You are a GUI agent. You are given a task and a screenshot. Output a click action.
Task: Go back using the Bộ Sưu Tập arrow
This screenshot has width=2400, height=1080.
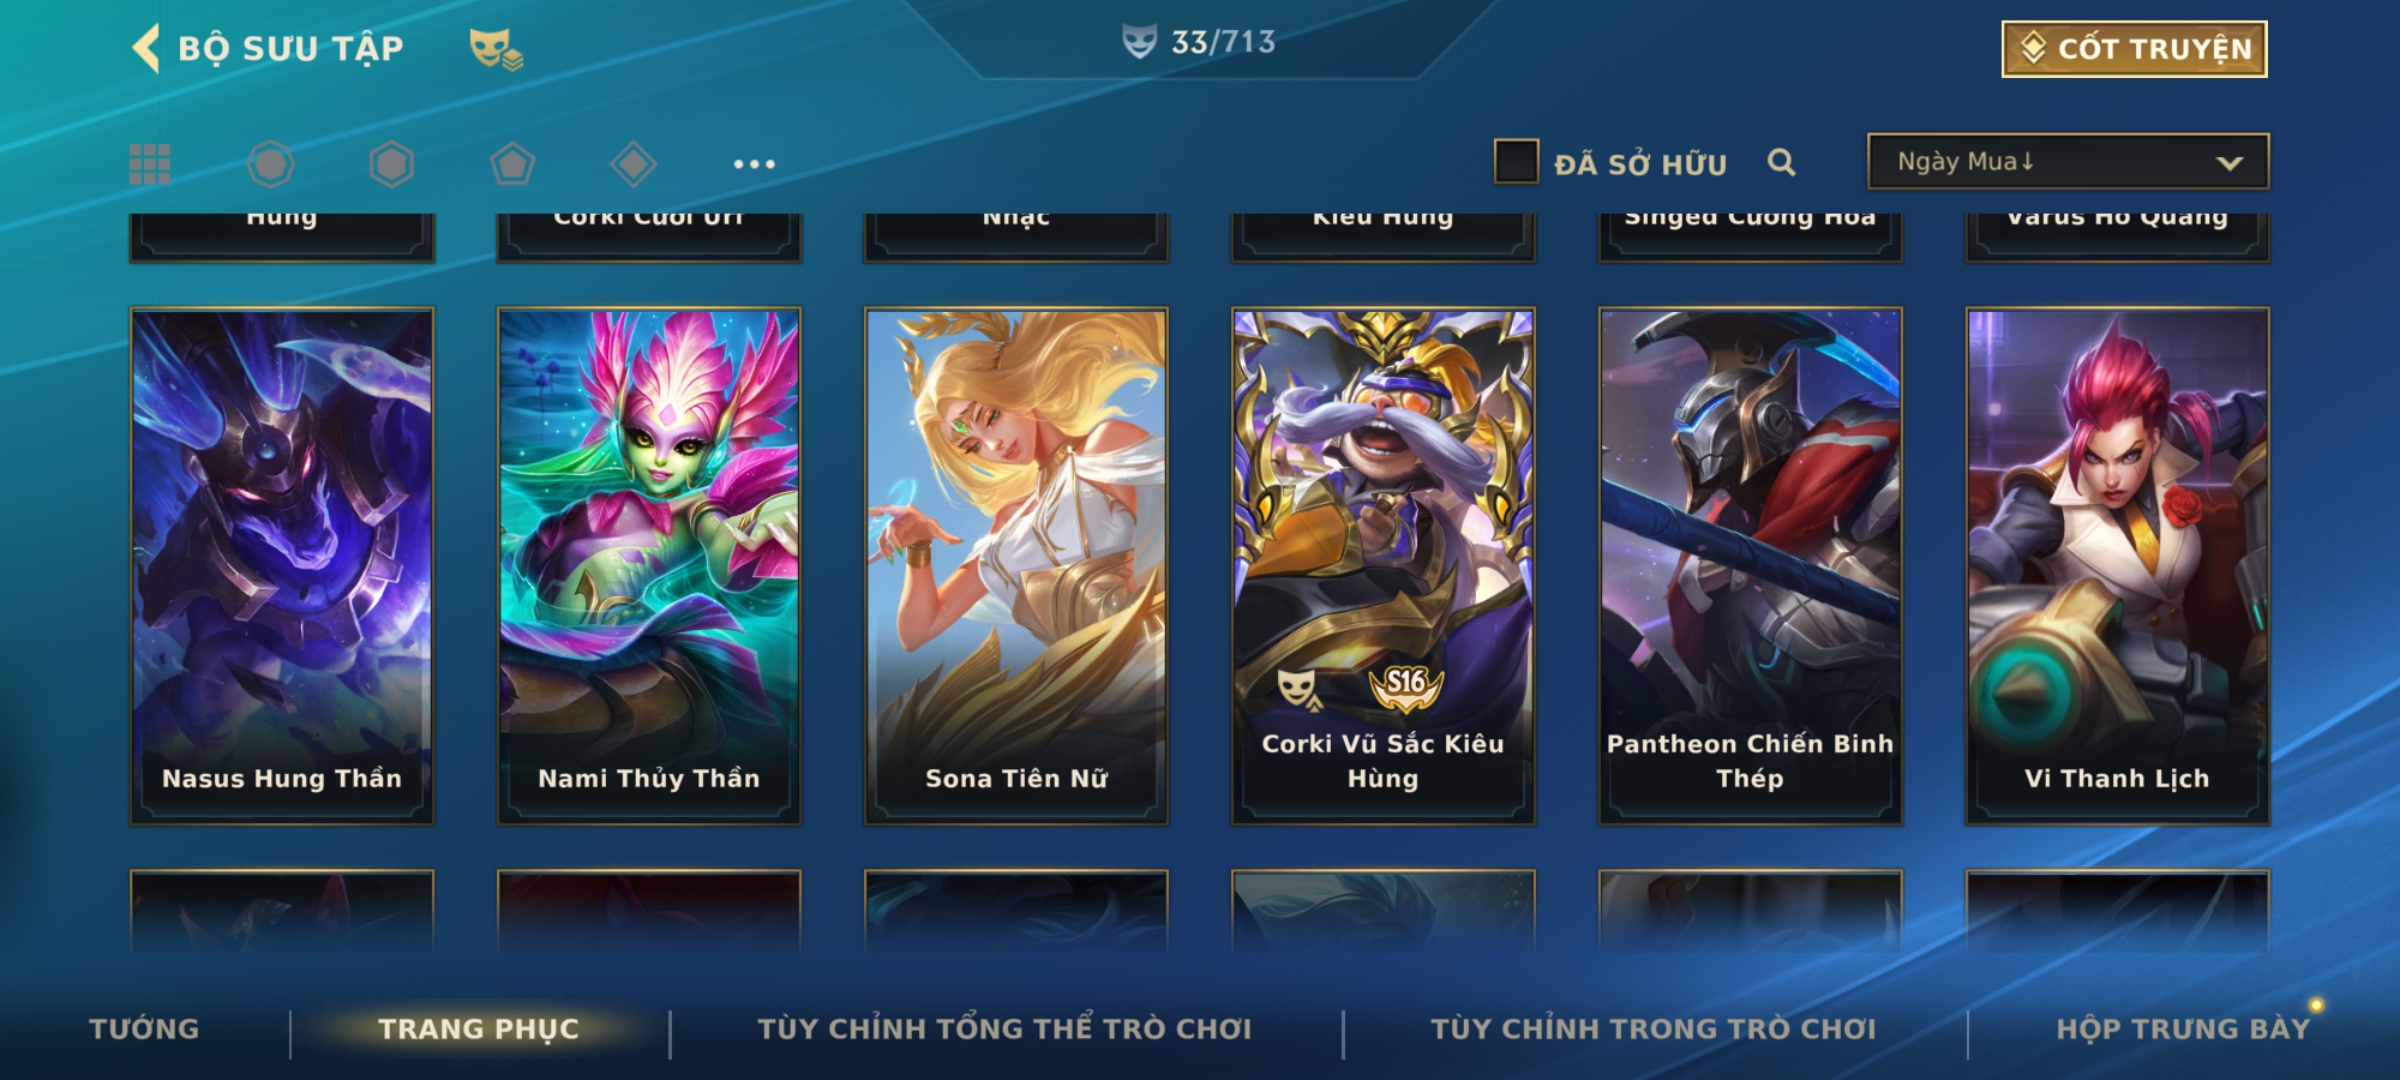pos(146,48)
